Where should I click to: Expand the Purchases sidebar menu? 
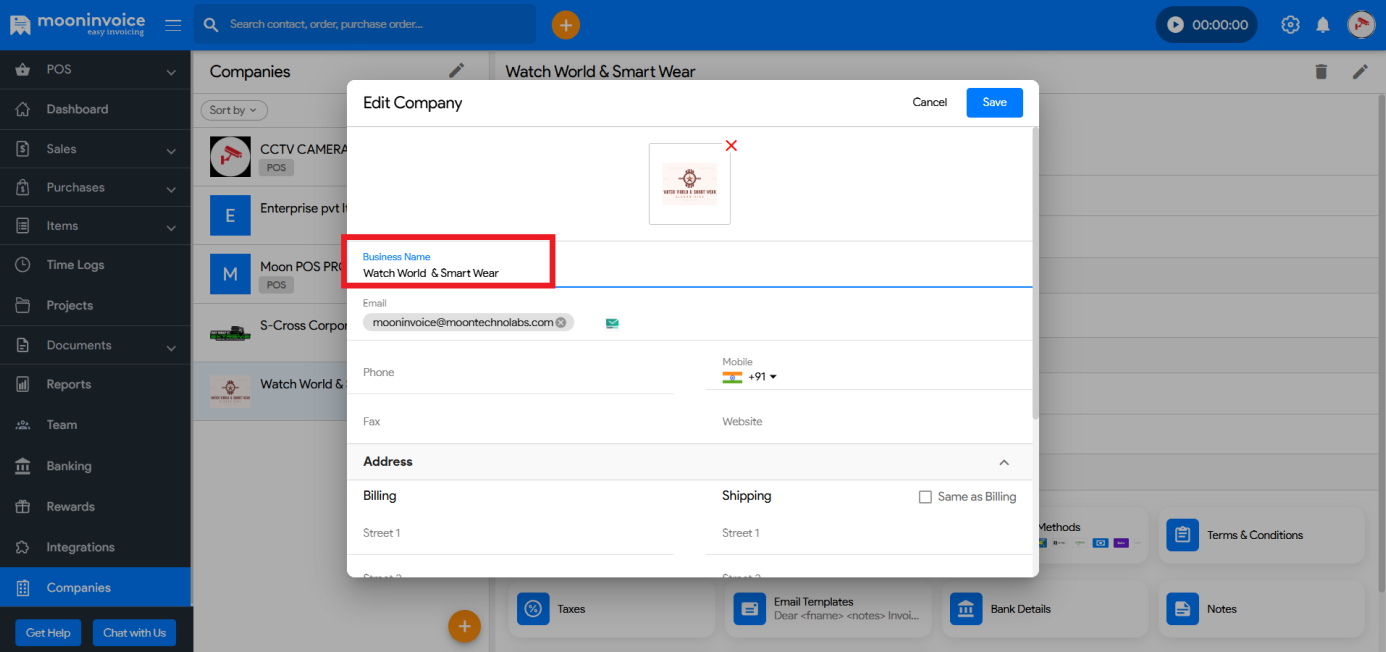click(x=171, y=189)
